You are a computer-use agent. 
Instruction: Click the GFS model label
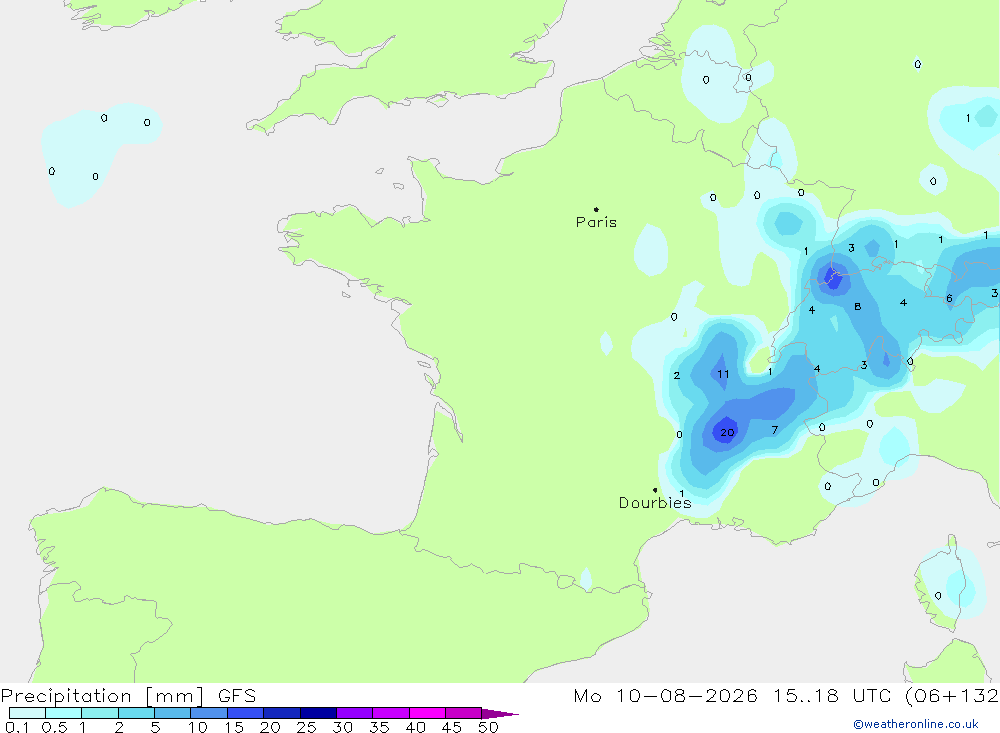point(237,696)
